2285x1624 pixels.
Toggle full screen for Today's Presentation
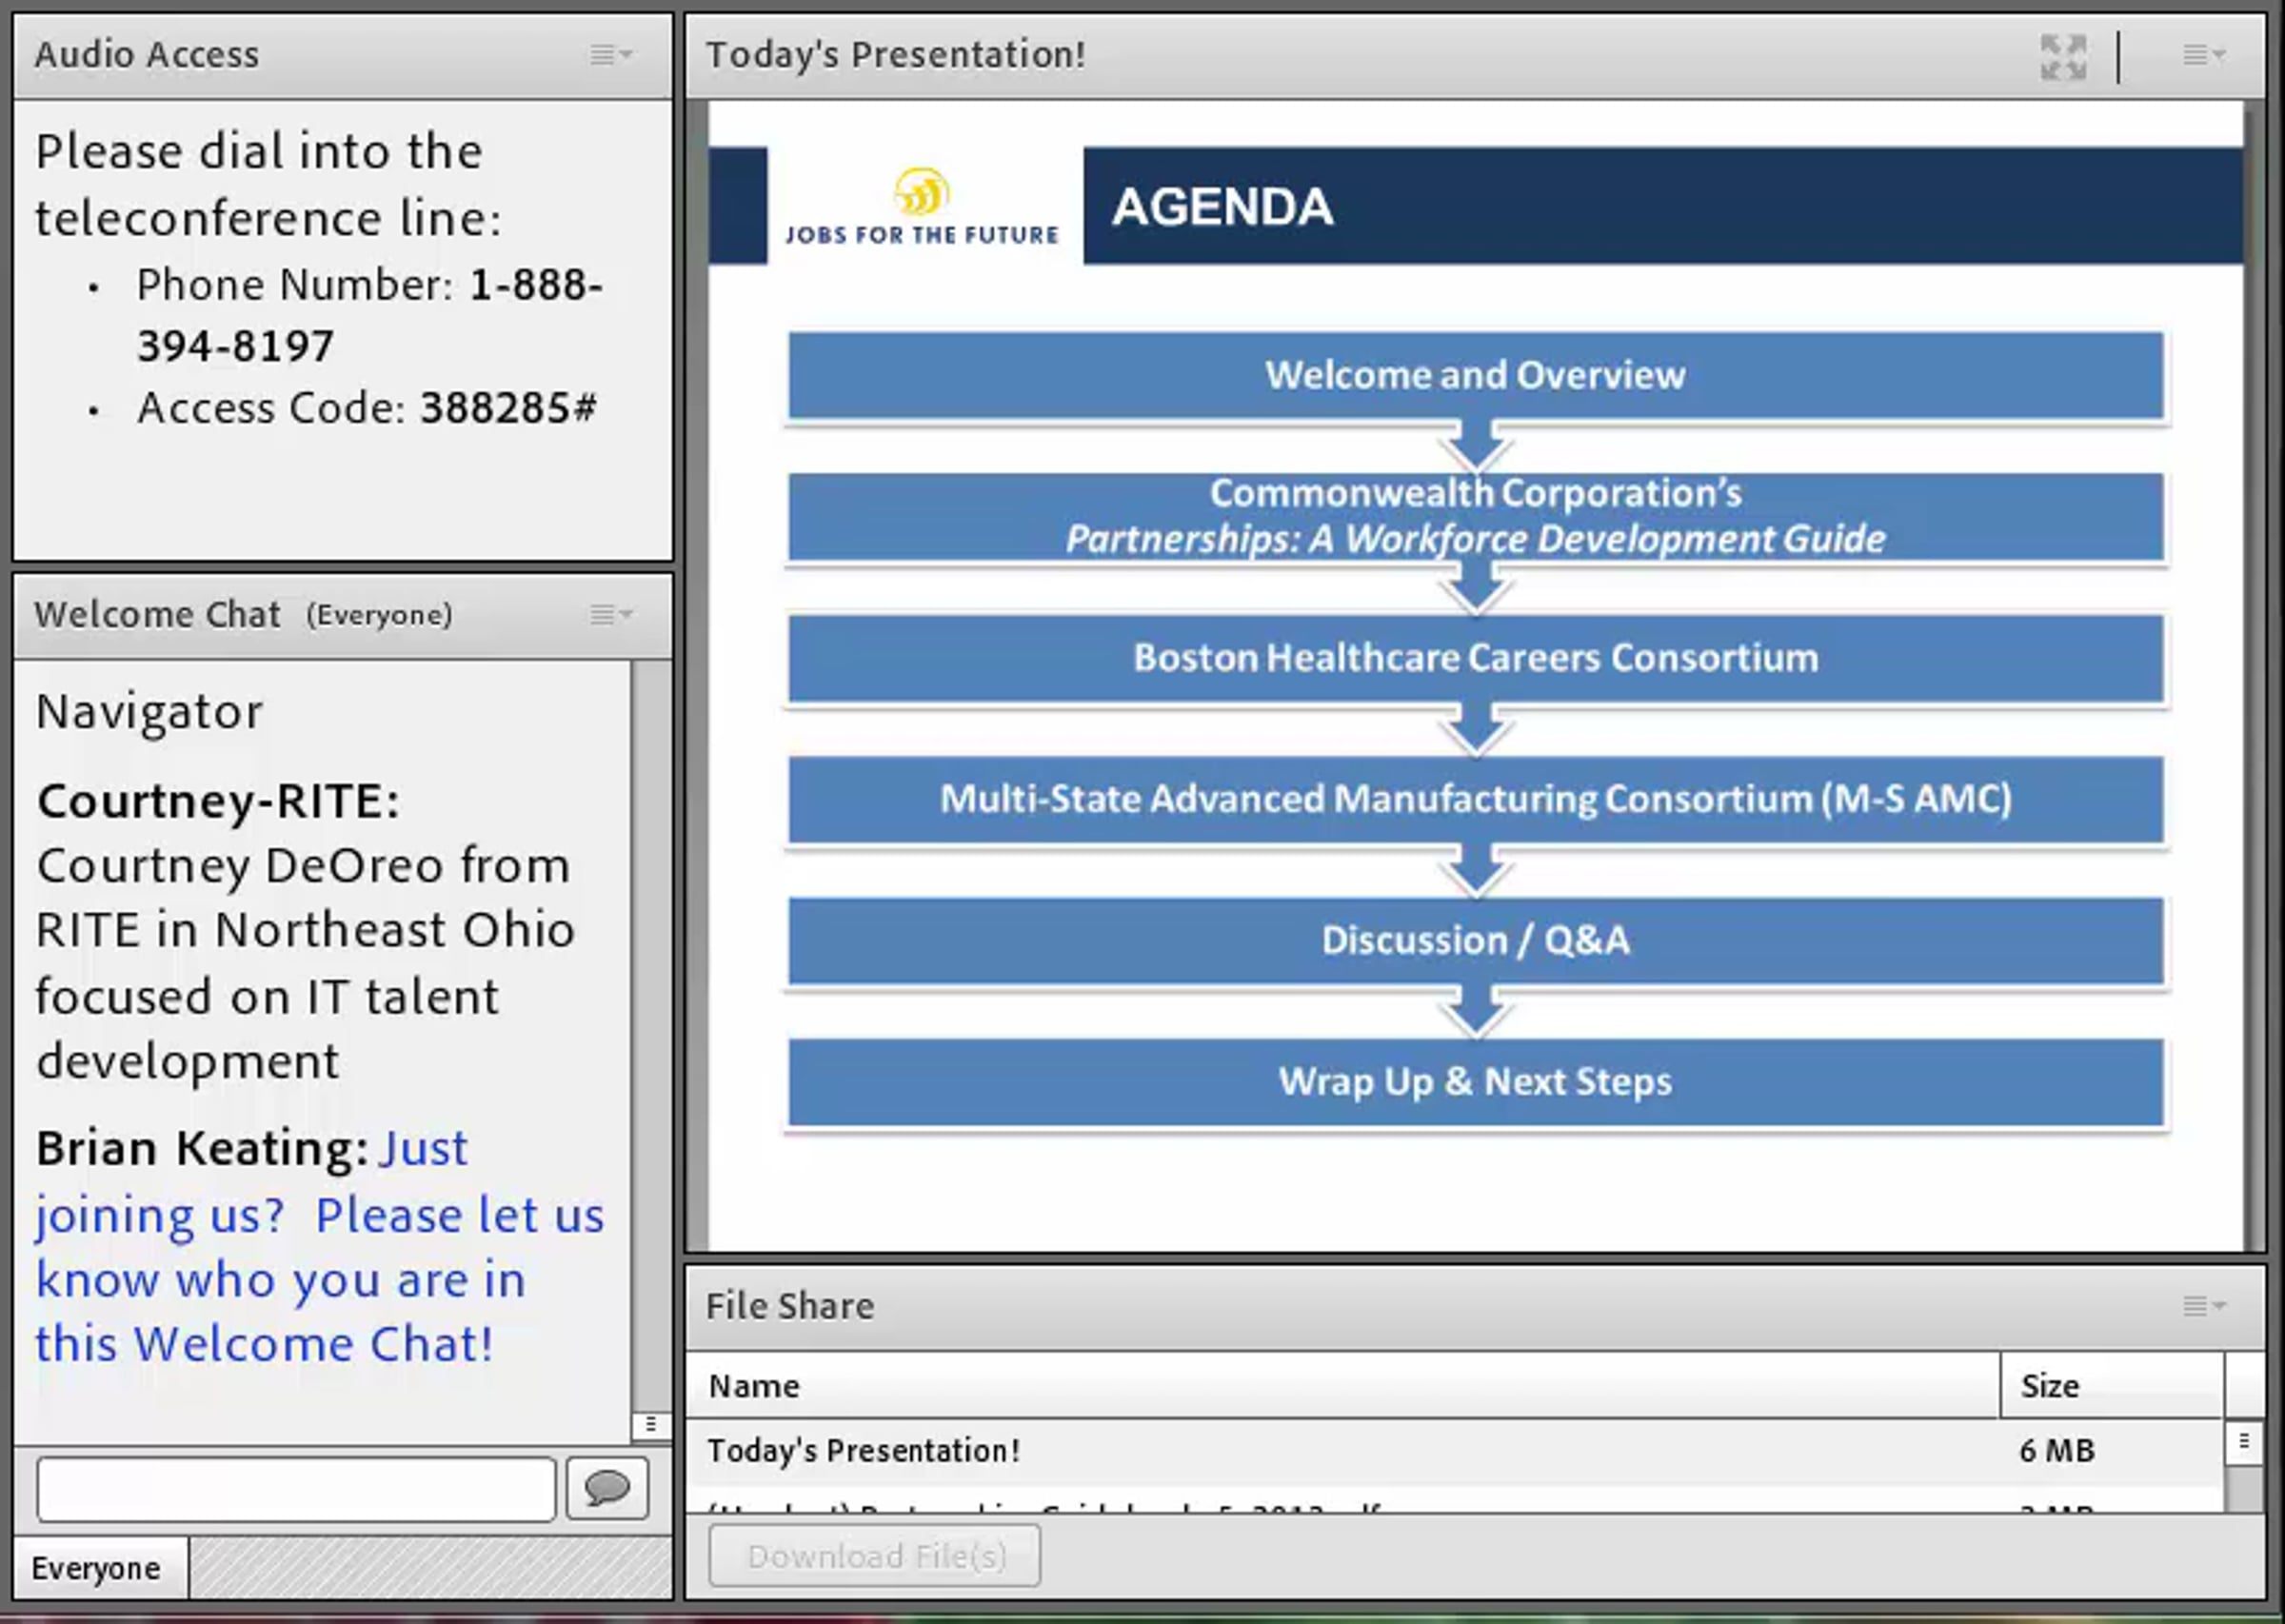pos(2062,56)
